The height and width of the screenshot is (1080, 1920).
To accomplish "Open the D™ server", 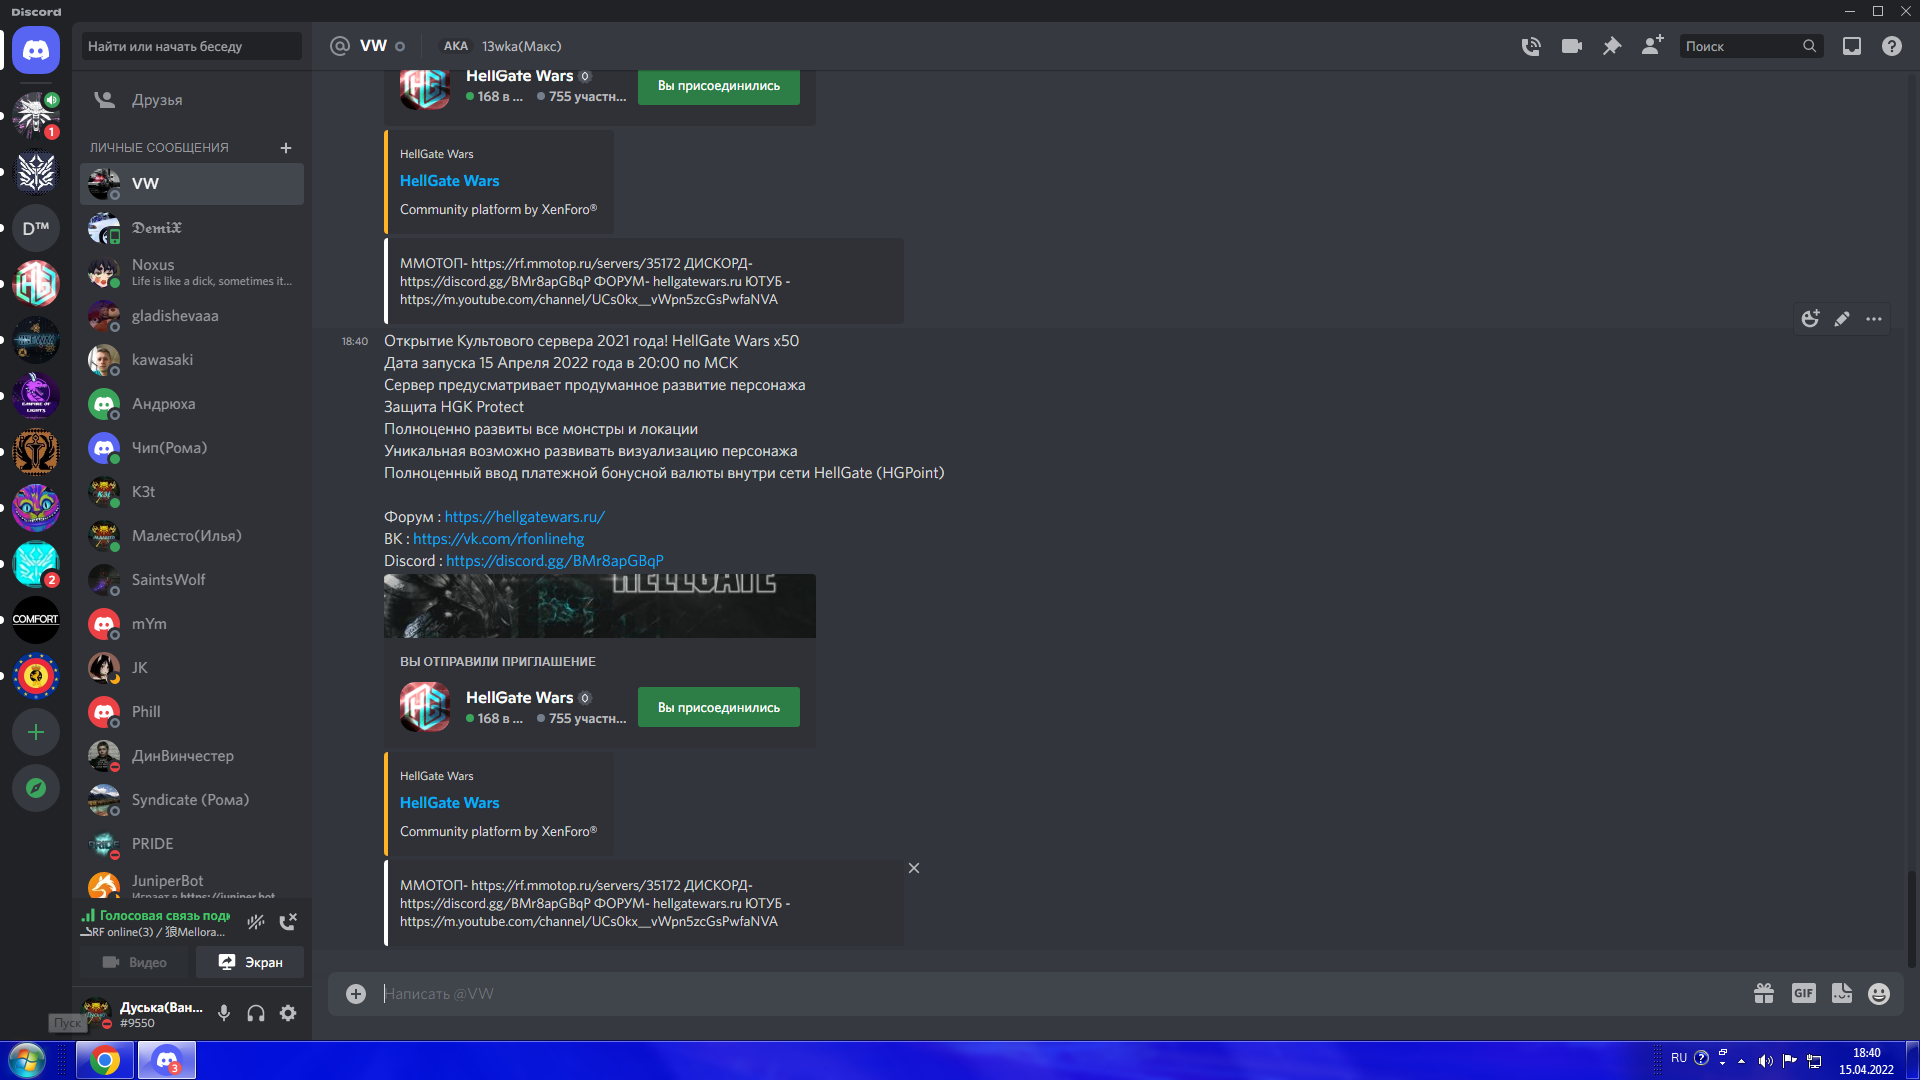I will click(36, 228).
